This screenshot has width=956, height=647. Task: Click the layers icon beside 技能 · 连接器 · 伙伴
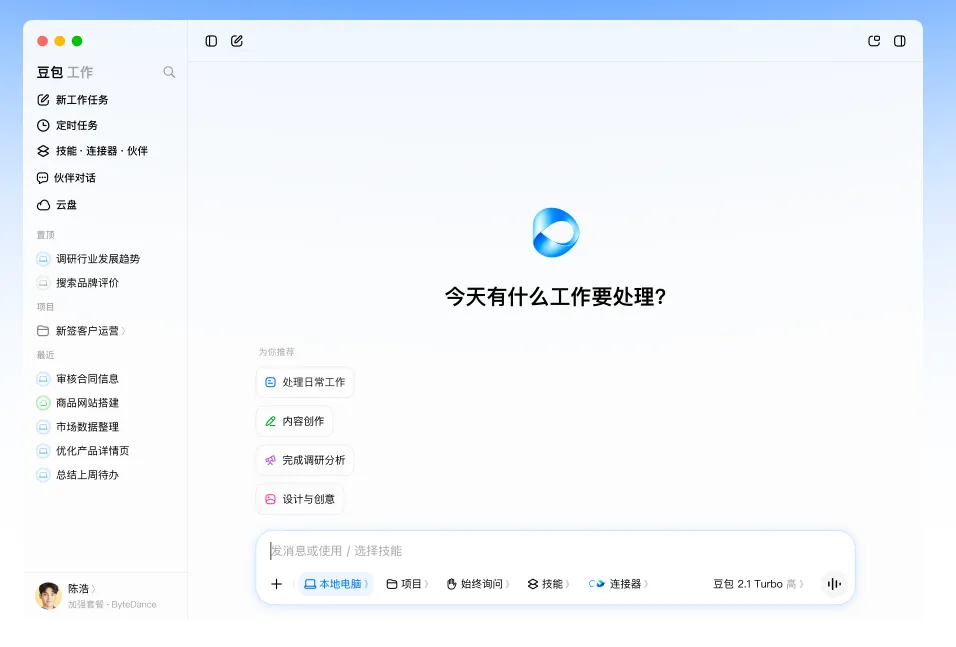(x=43, y=151)
